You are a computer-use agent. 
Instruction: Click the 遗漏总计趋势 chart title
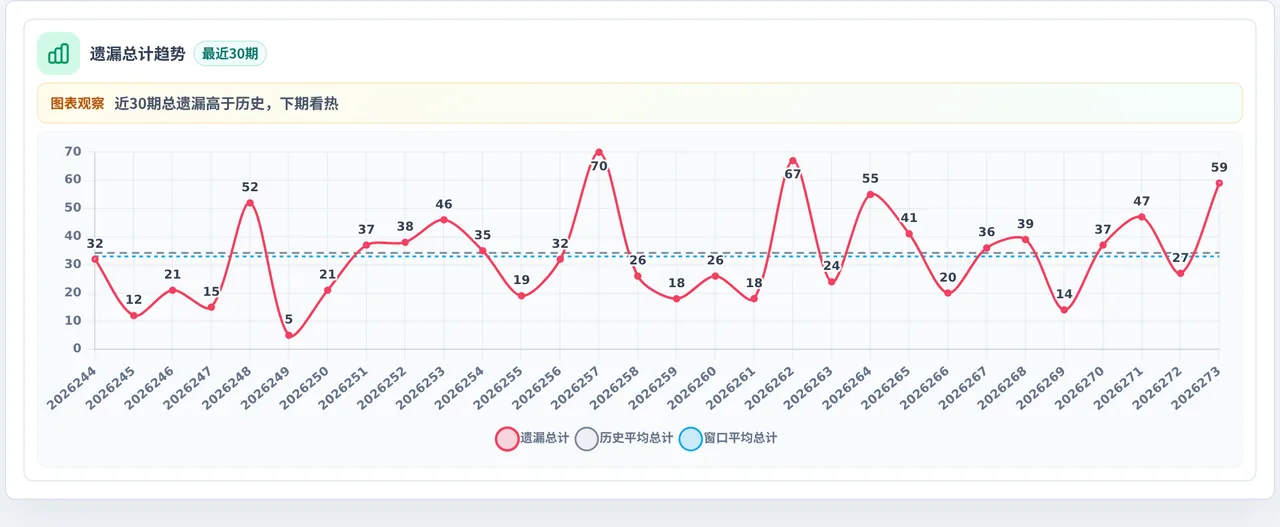pos(138,54)
